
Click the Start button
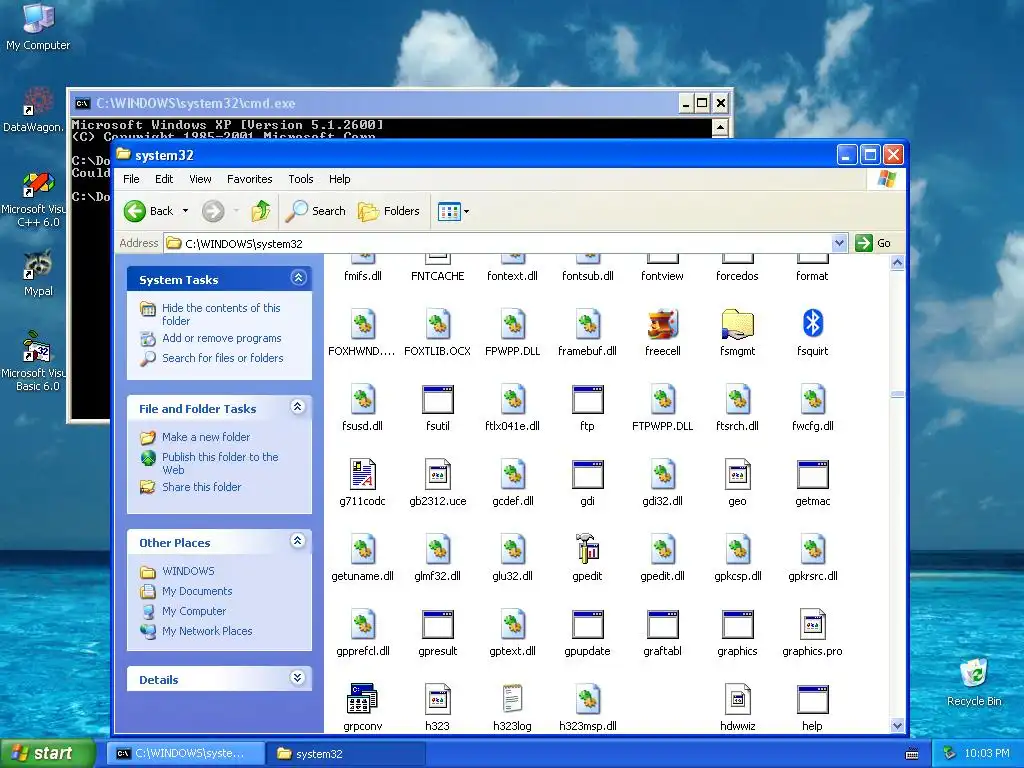pos(48,754)
